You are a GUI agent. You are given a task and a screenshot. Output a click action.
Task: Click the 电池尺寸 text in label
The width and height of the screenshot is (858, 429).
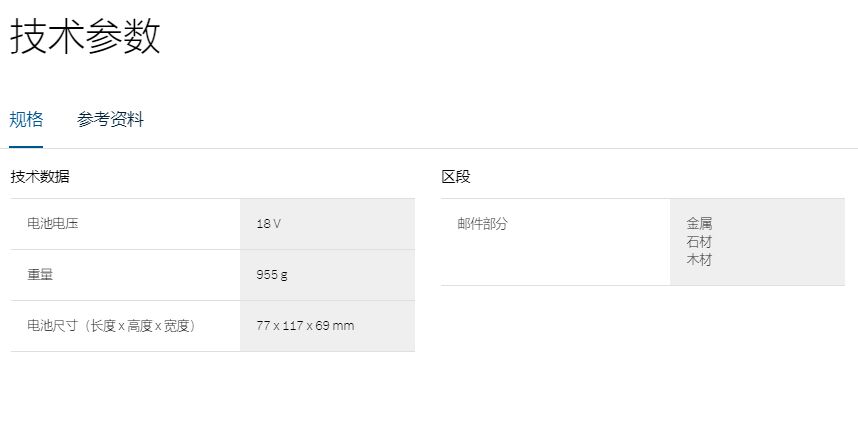point(53,326)
